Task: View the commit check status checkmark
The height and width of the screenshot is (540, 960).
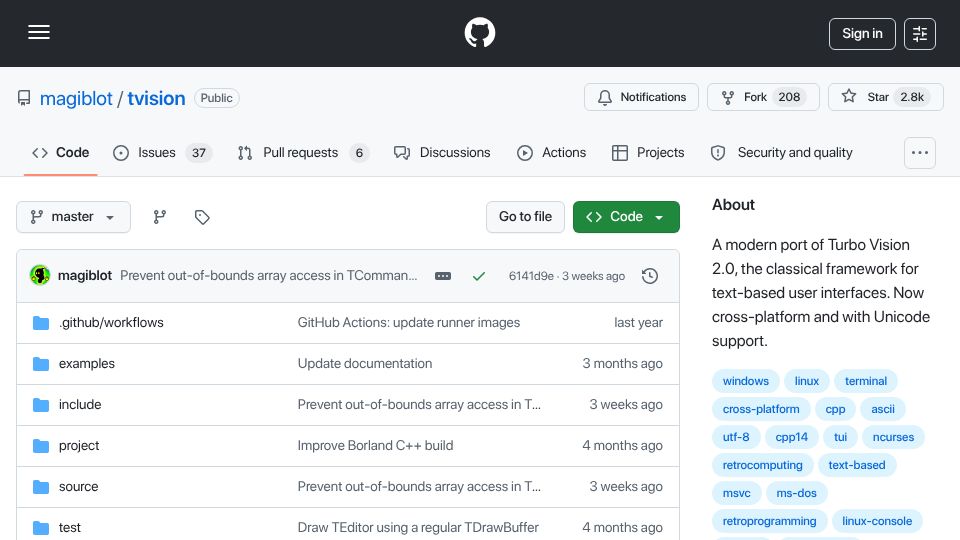Action: point(479,276)
